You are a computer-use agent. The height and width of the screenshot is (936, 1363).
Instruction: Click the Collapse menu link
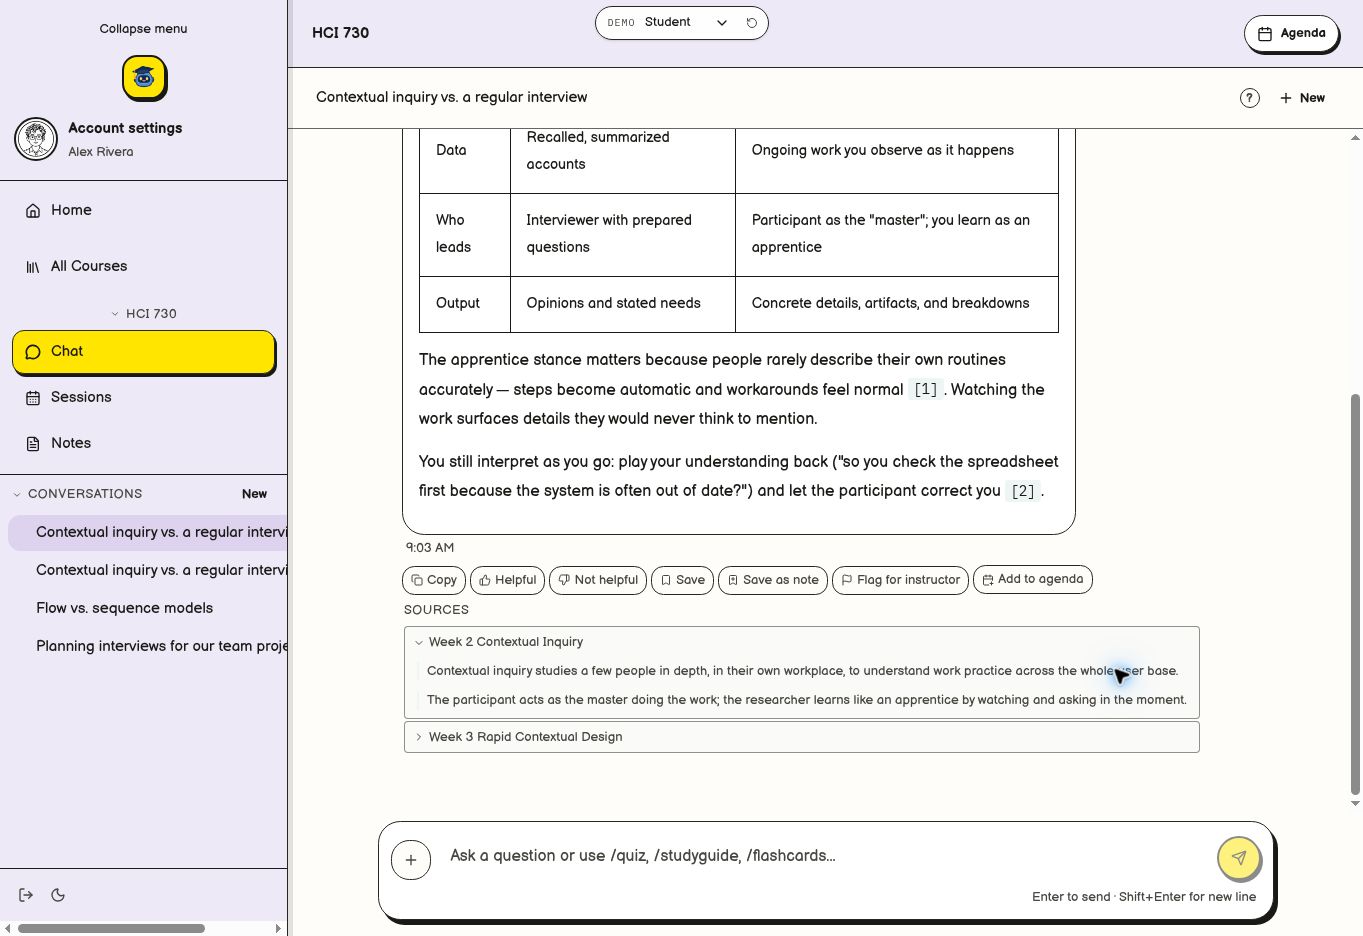coord(143,29)
